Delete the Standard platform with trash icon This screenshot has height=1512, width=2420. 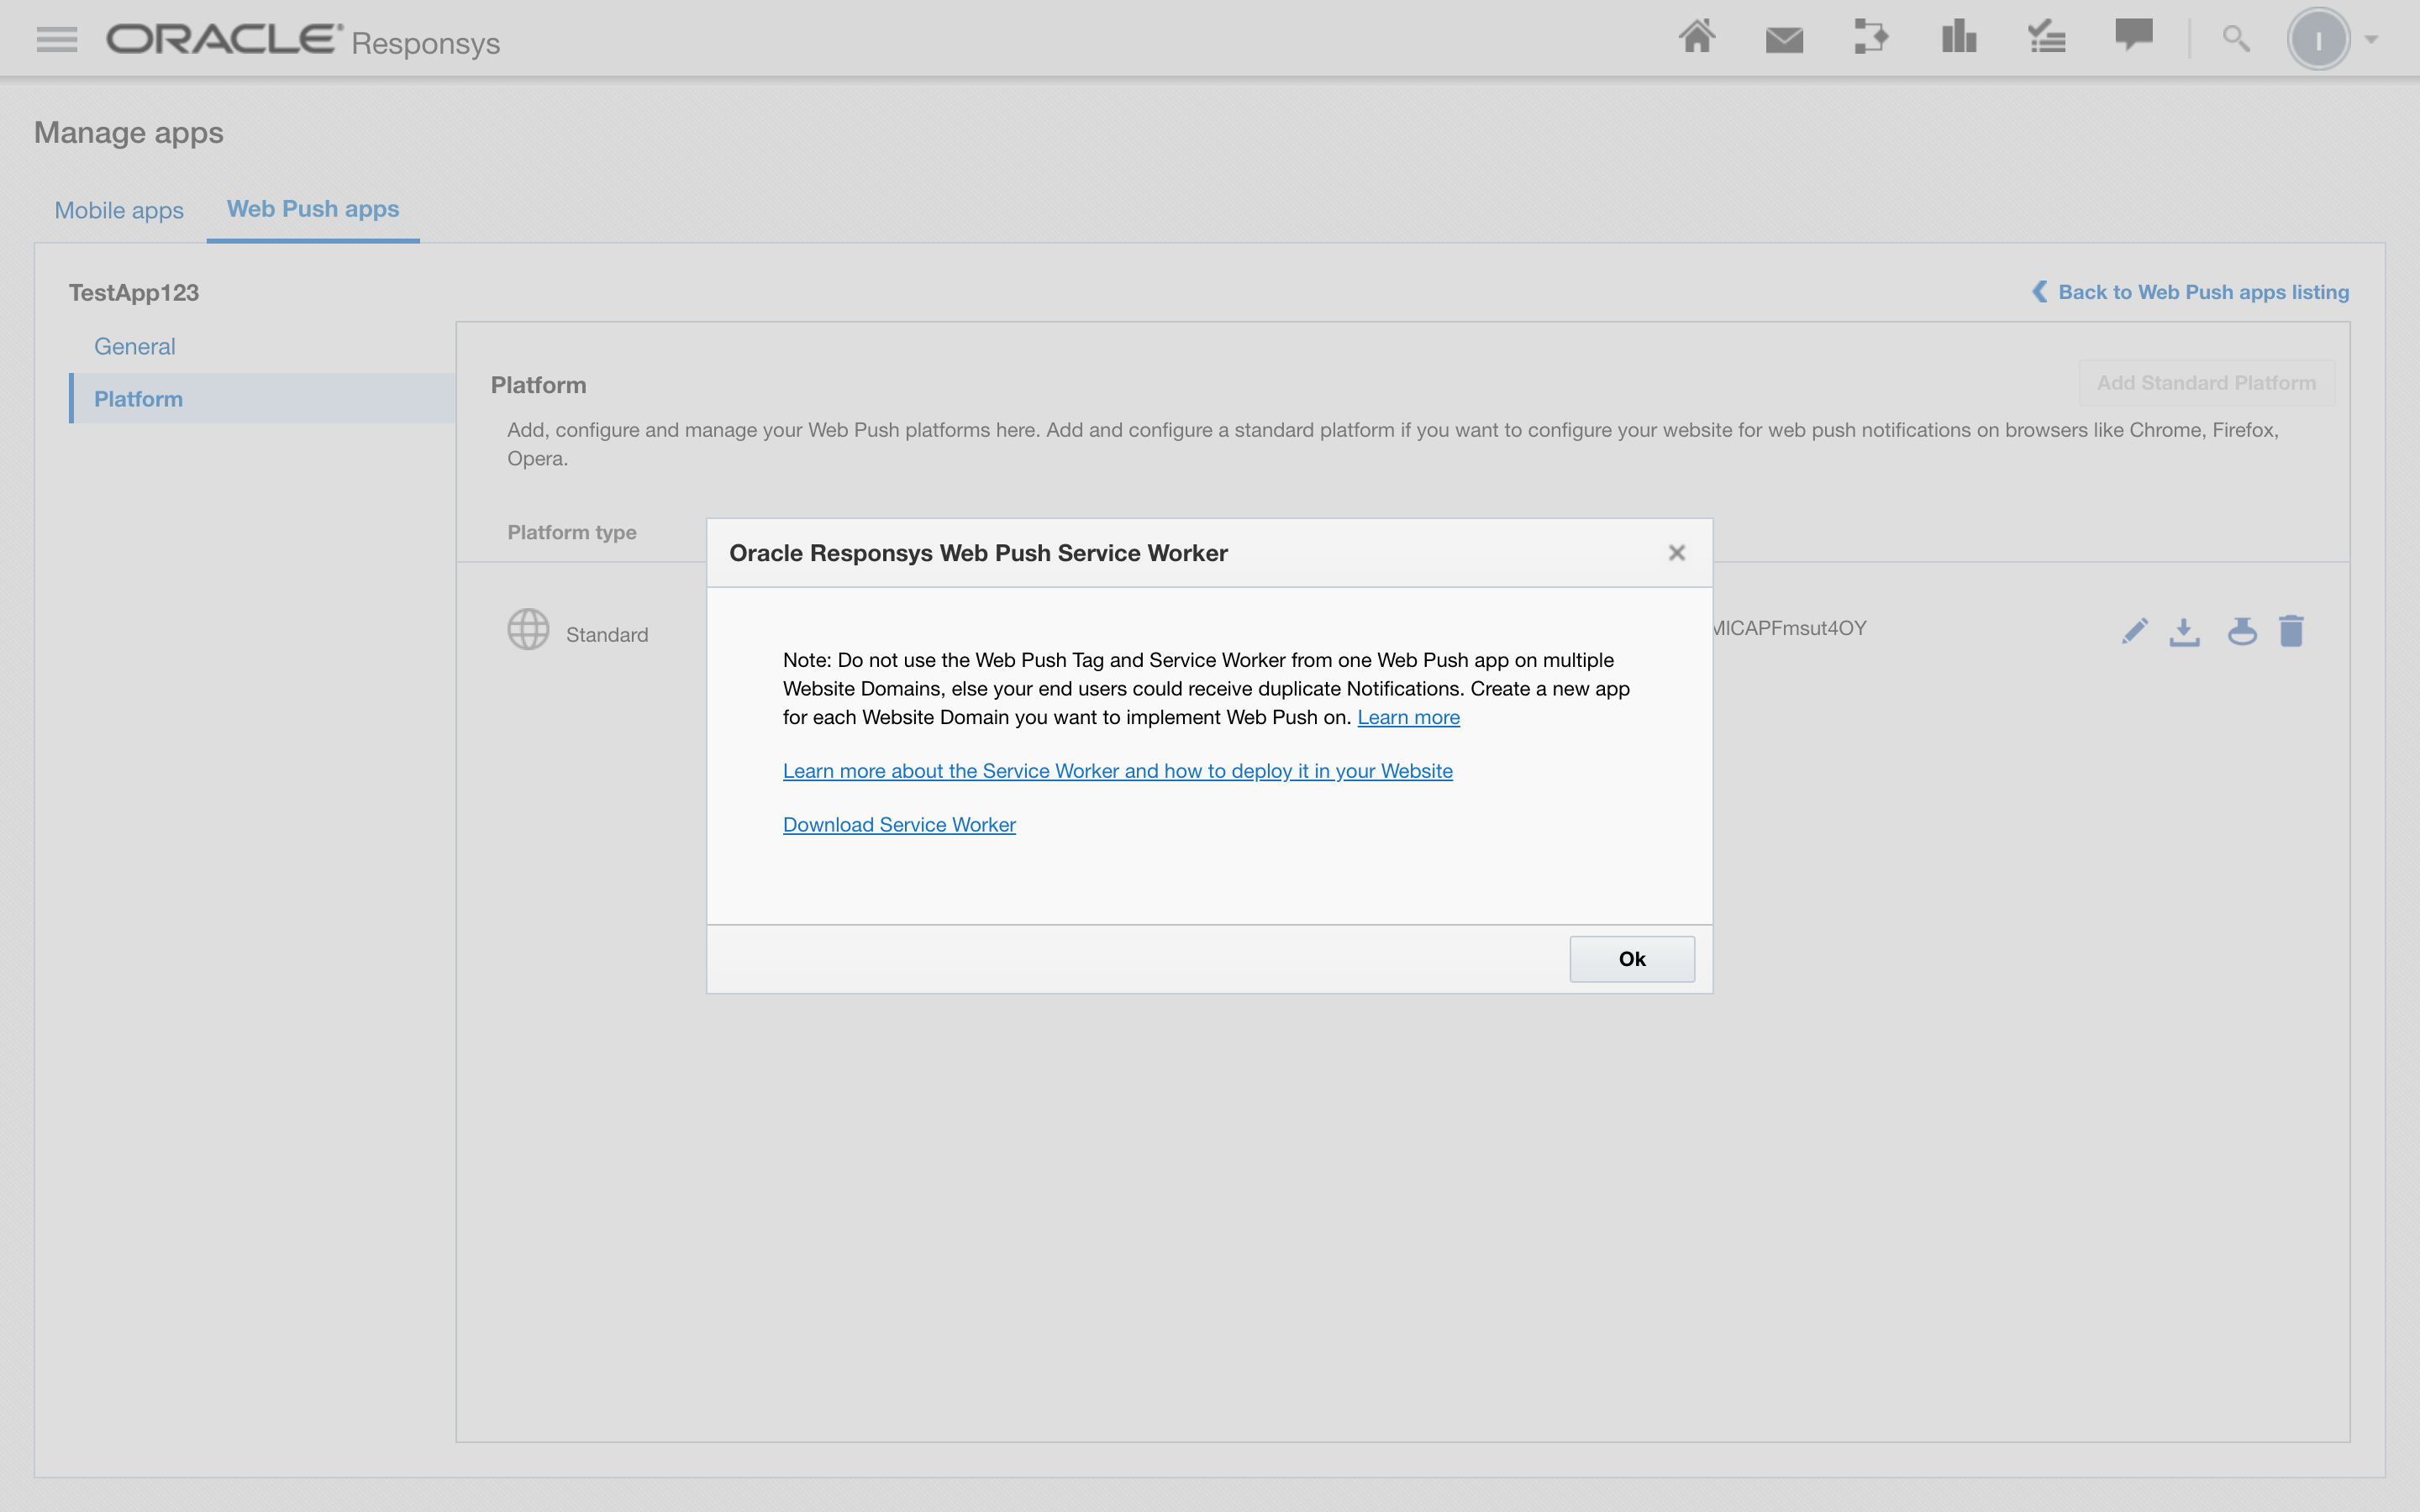2291,632
